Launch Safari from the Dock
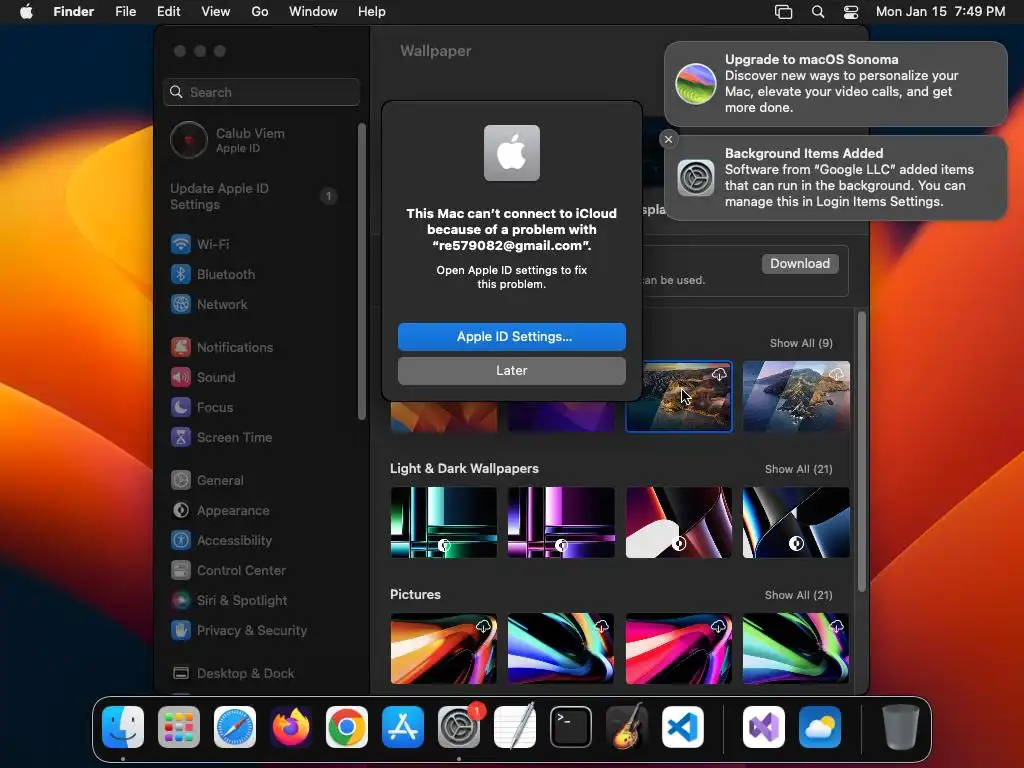This screenshot has height=768, width=1024. (x=235, y=727)
